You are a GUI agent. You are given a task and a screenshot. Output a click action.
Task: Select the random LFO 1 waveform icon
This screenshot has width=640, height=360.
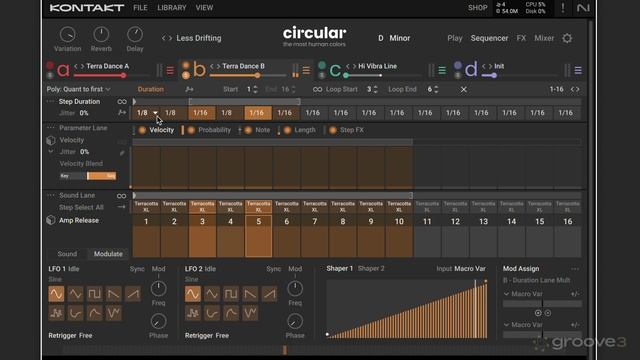56,313
